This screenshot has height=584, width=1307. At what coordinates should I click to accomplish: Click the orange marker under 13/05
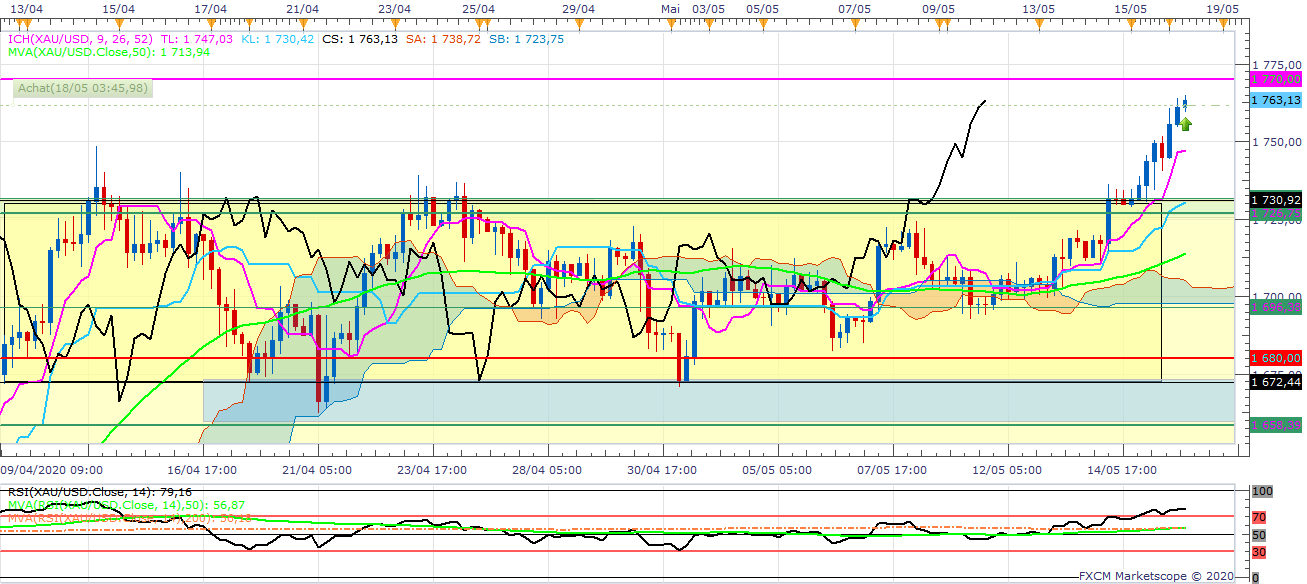pos(1038,20)
